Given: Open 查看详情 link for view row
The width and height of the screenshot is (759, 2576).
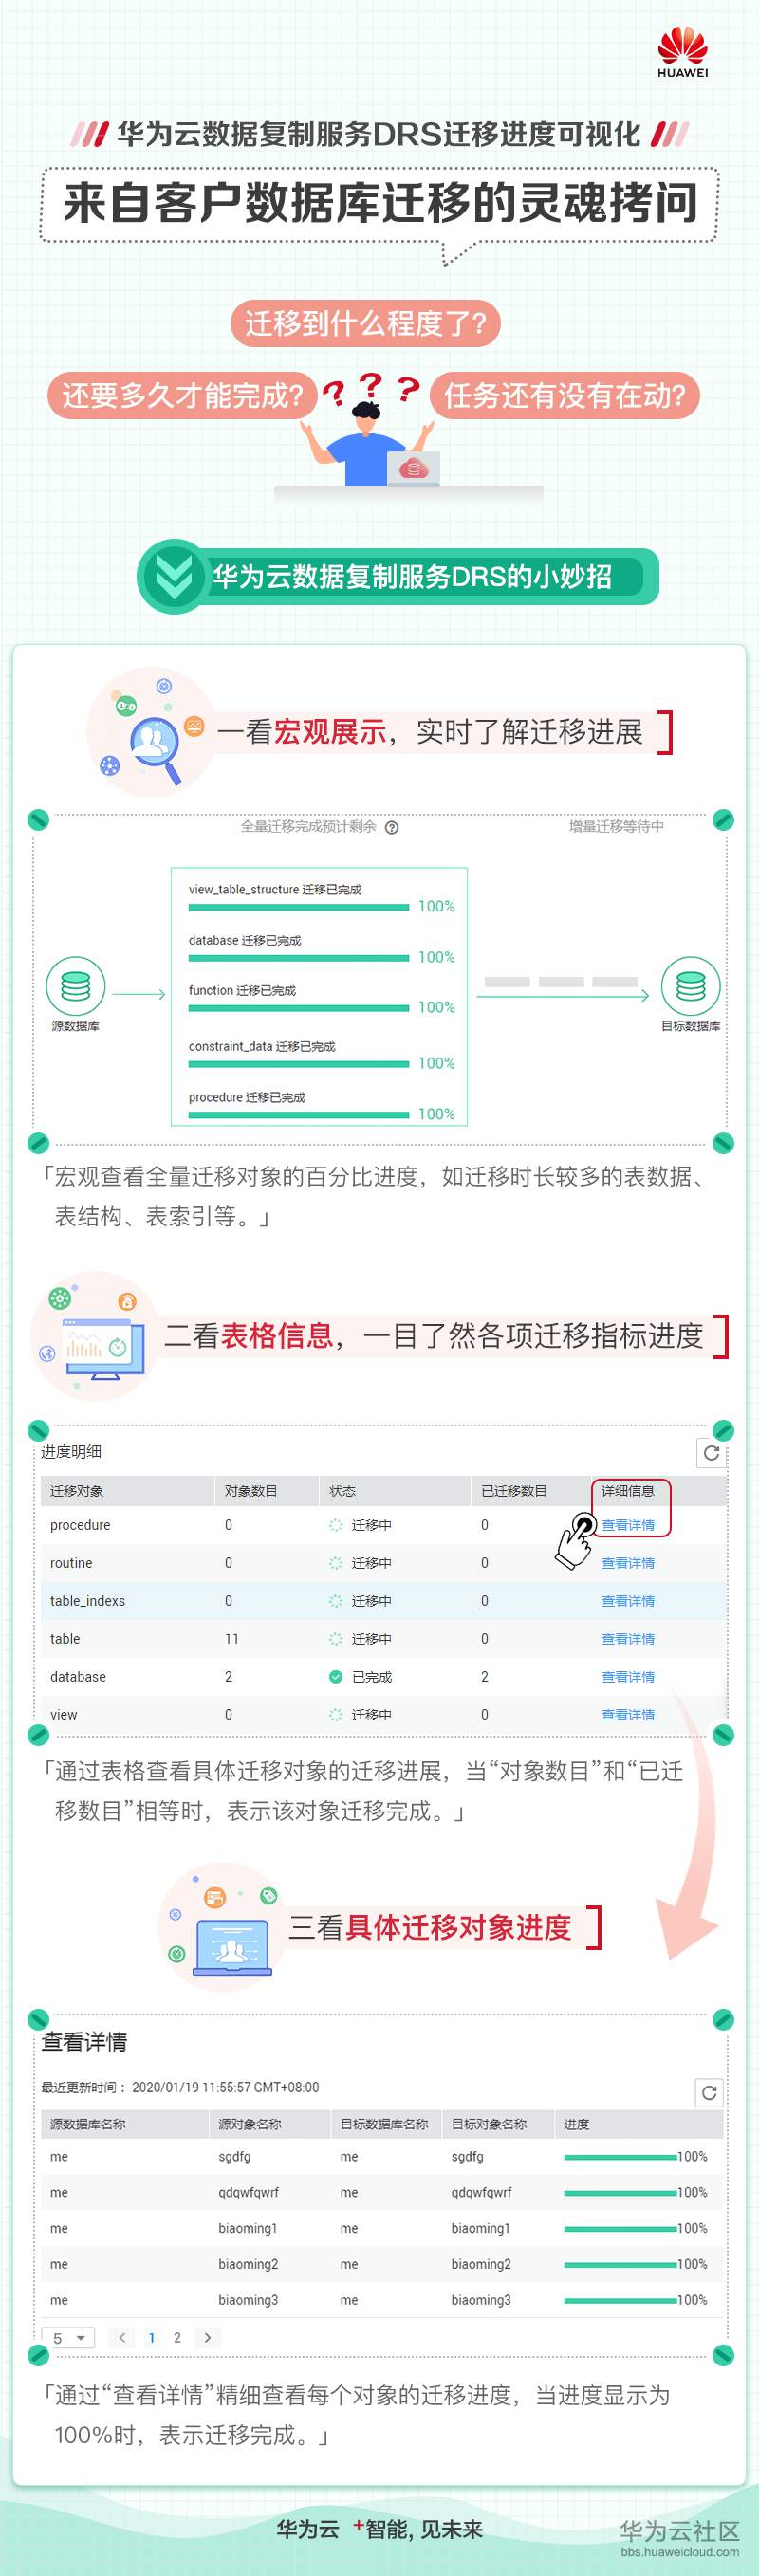Looking at the screenshot, I should tap(628, 1715).
